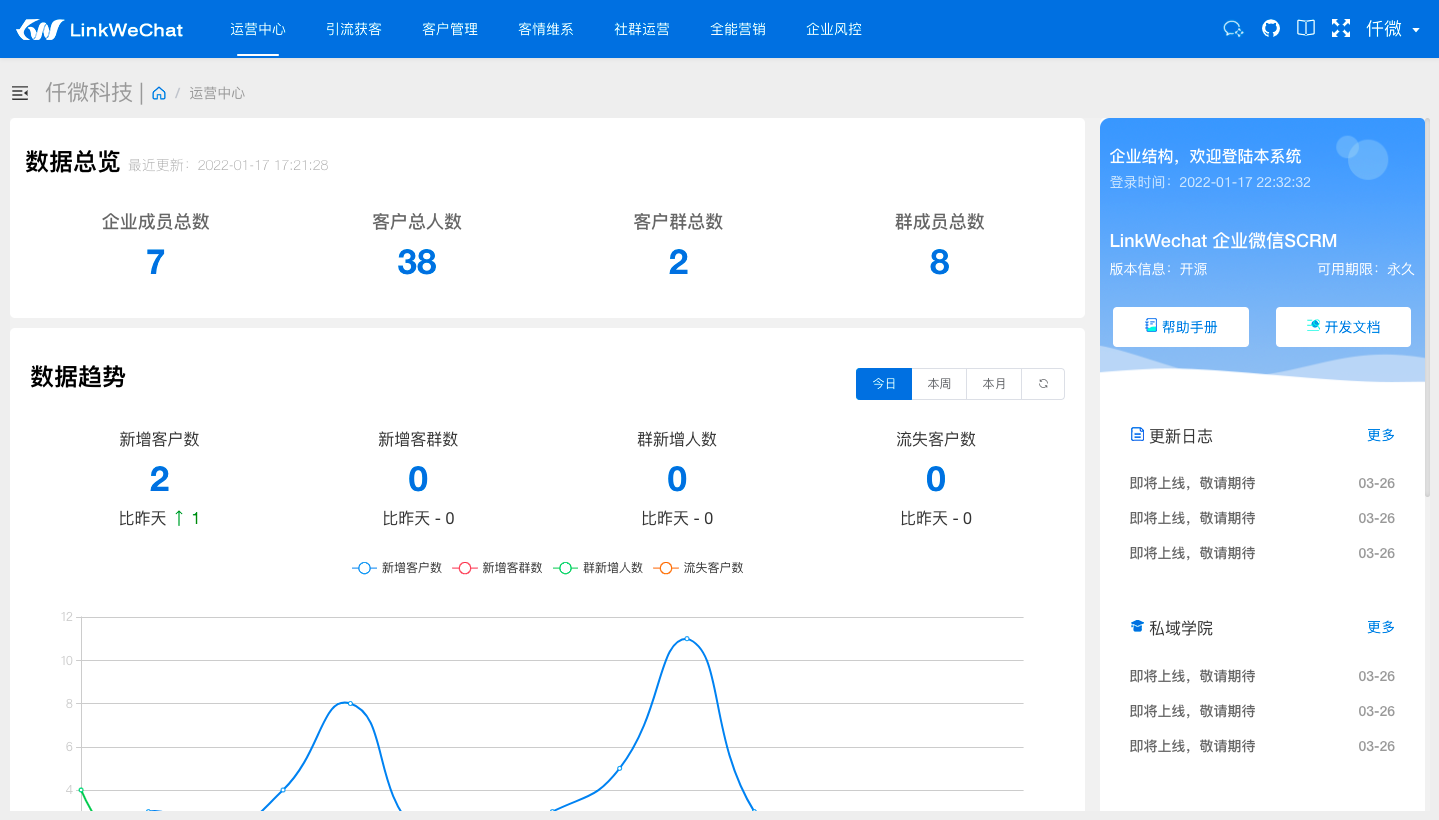The height and width of the screenshot is (820, 1439).
Task: Click the 群新增人数 stat label
Action: click(677, 439)
